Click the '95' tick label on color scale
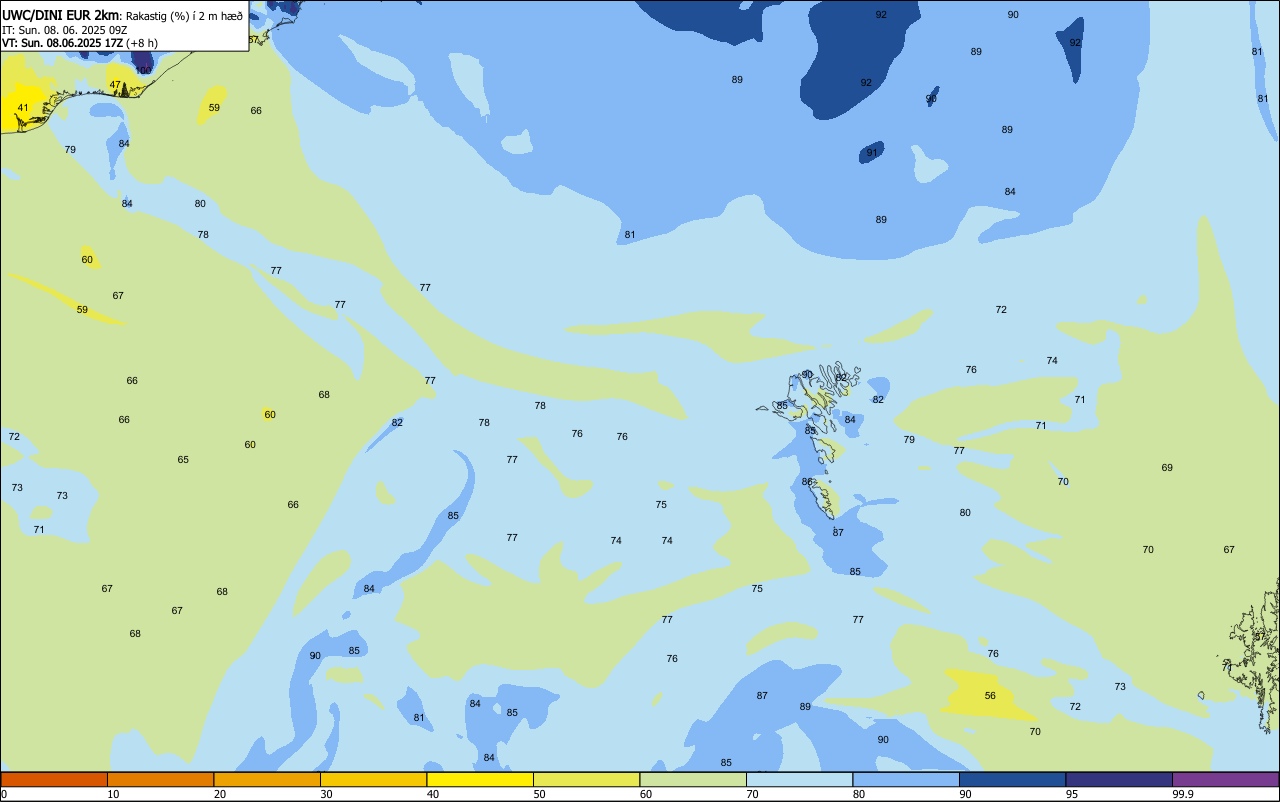This screenshot has width=1280, height=802. (1072, 794)
